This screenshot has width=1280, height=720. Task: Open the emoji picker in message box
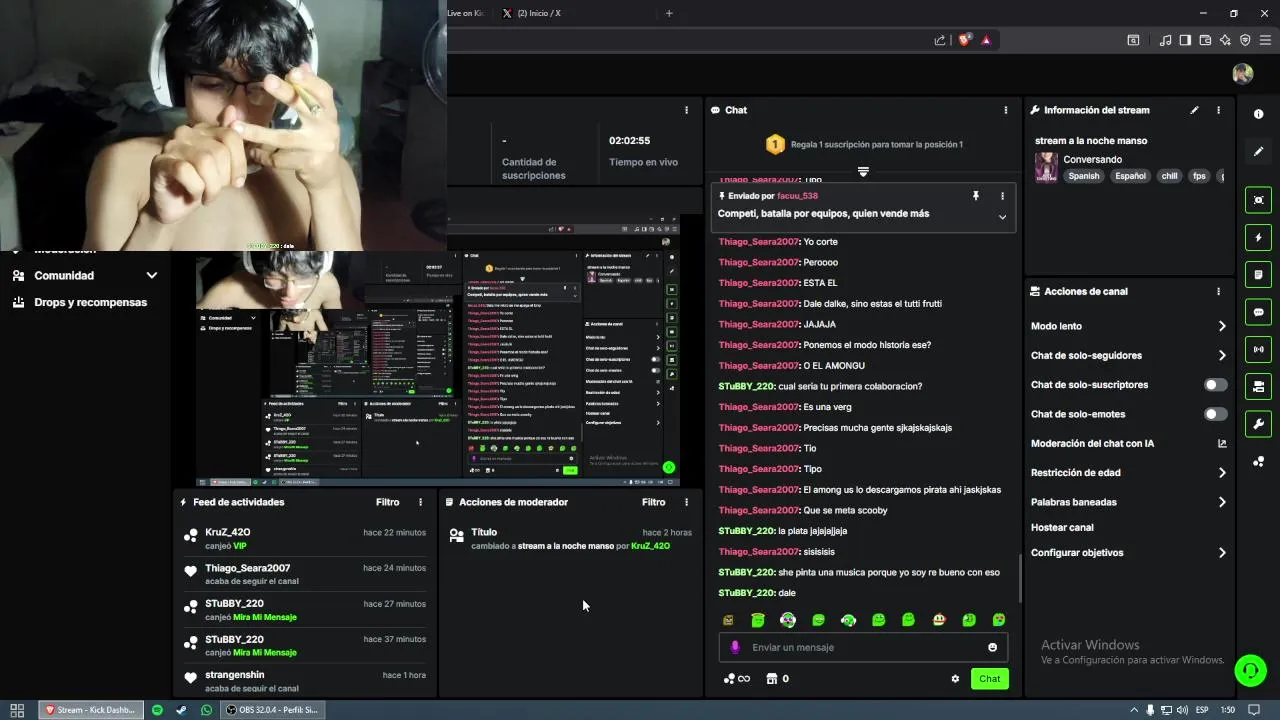[992, 647]
